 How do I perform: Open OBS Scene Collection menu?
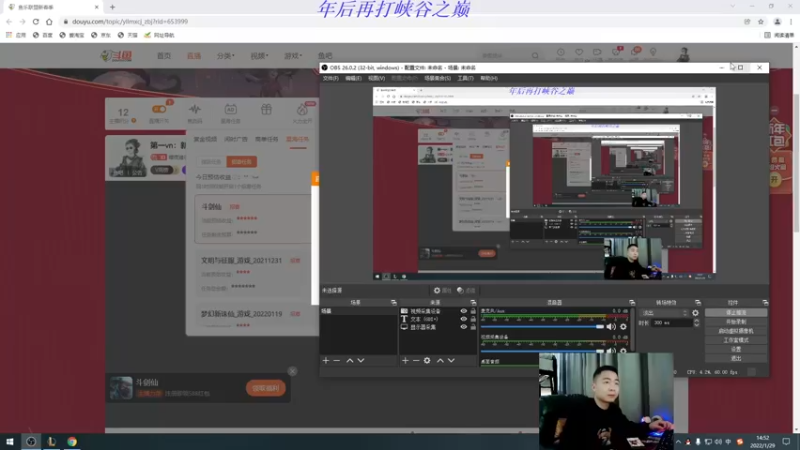click(437, 78)
